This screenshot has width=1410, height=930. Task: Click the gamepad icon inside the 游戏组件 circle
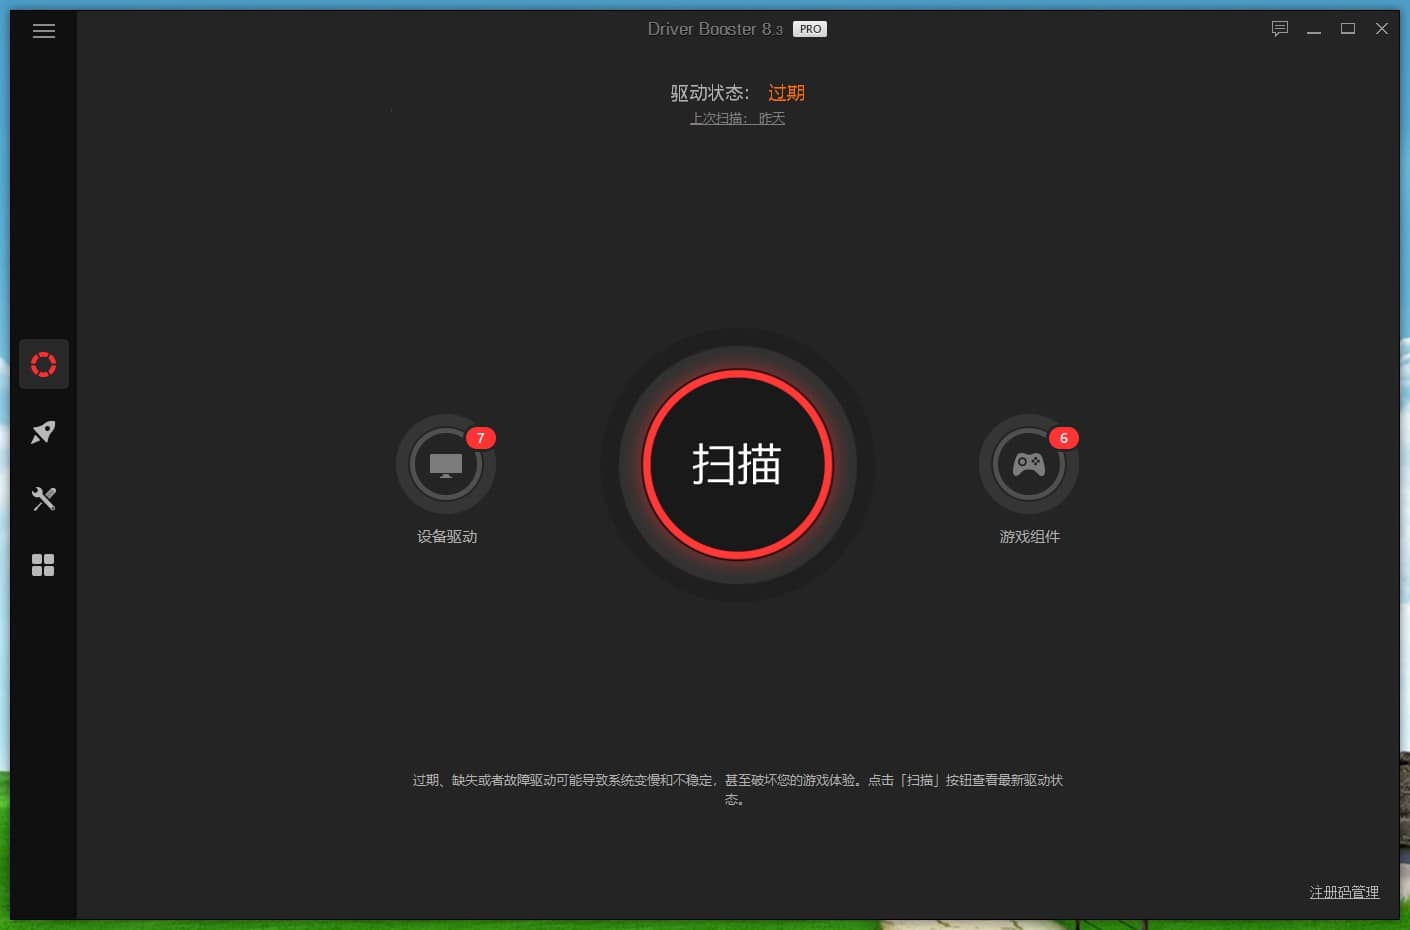tap(1029, 463)
